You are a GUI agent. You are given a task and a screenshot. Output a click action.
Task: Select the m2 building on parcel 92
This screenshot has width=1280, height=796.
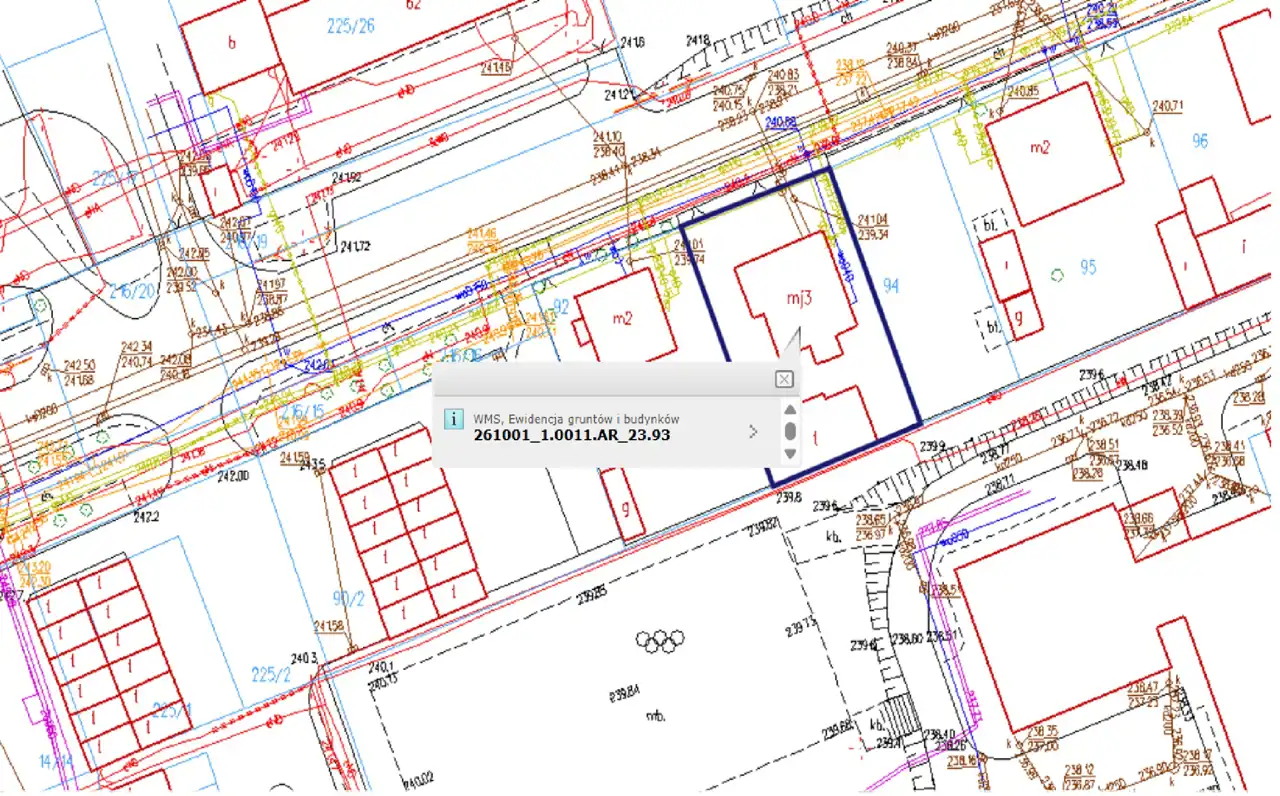coord(622,318)
